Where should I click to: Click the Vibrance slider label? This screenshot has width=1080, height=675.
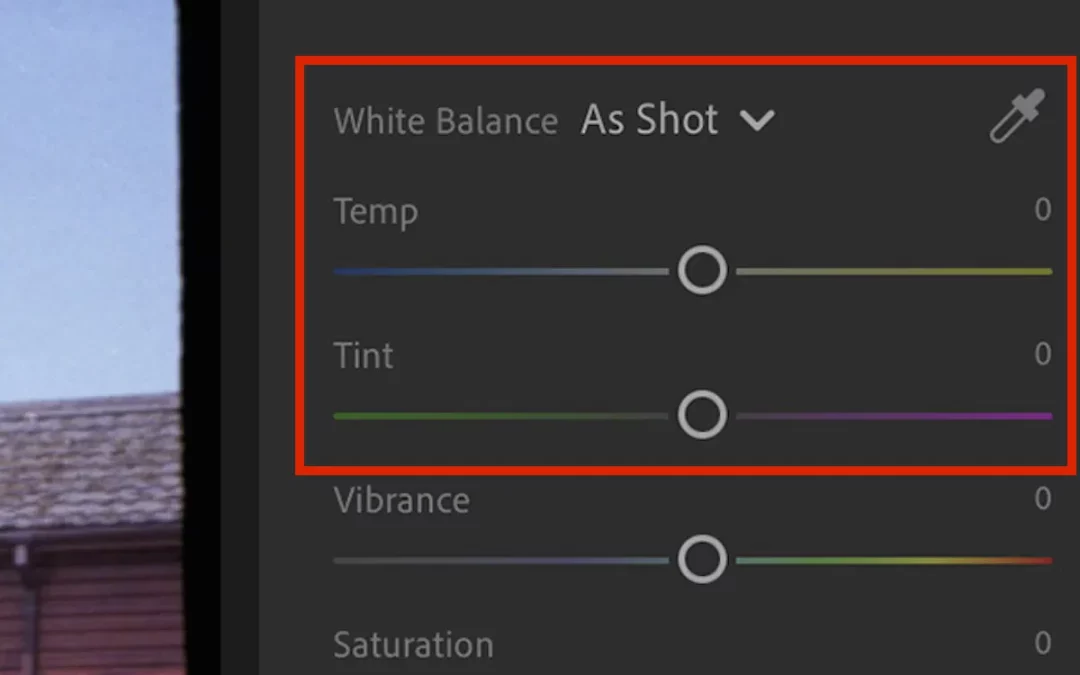coord(401,500)
